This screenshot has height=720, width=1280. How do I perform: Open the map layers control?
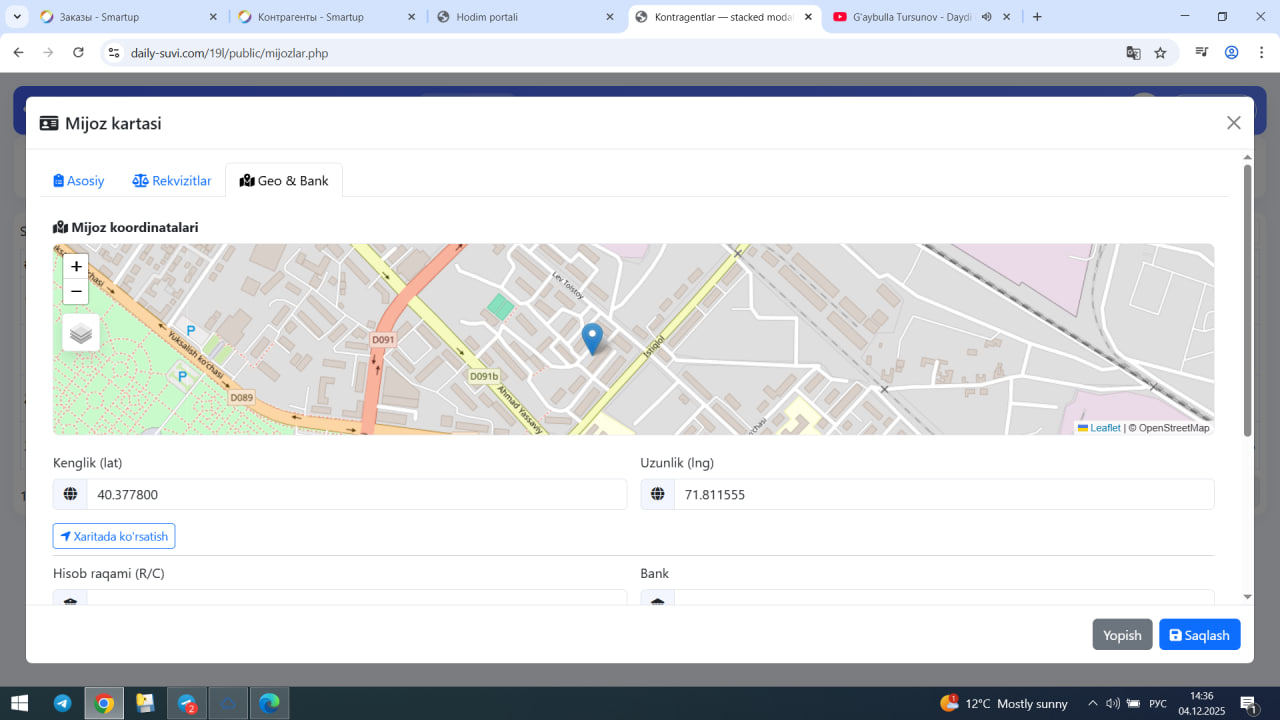coord(81,333)
